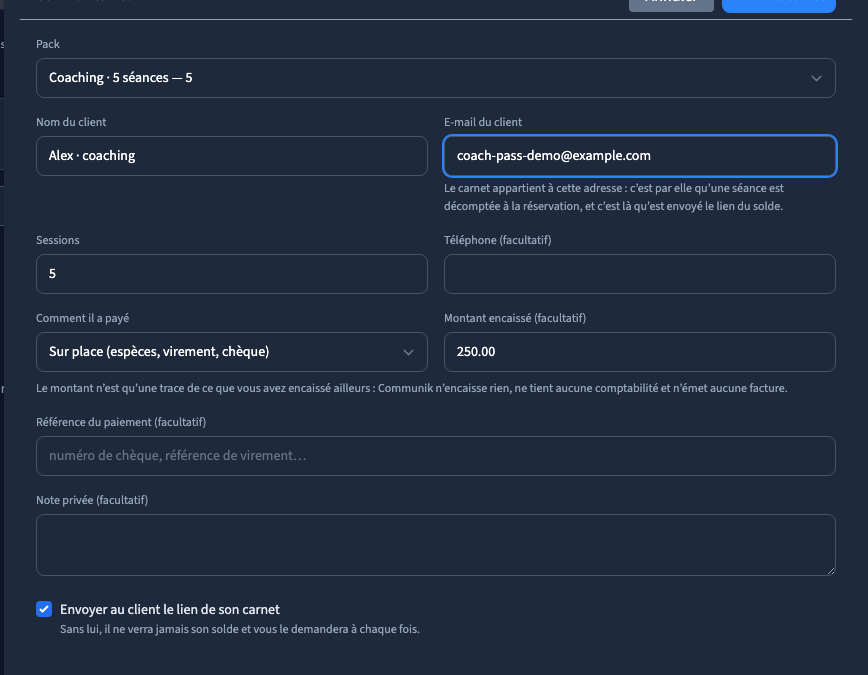Click the "Téléphone (facultatif)" label
Viewport: 868px width, 675px height.
[x=498, y=240]
